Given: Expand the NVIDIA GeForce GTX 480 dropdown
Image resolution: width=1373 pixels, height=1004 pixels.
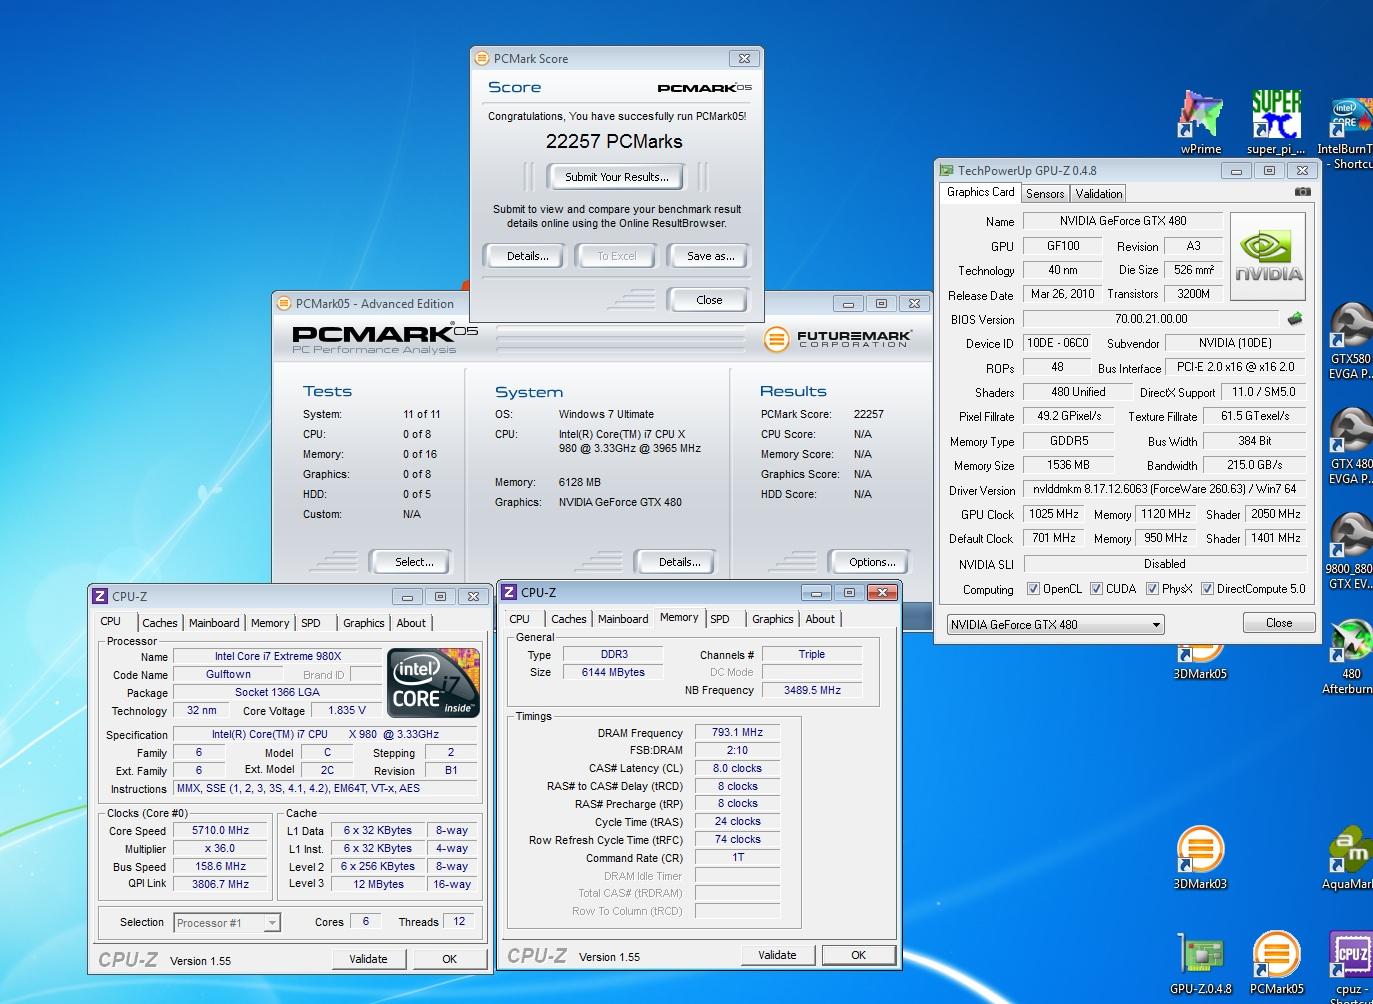Looking at the screenshot, I should pos(1056,625).
